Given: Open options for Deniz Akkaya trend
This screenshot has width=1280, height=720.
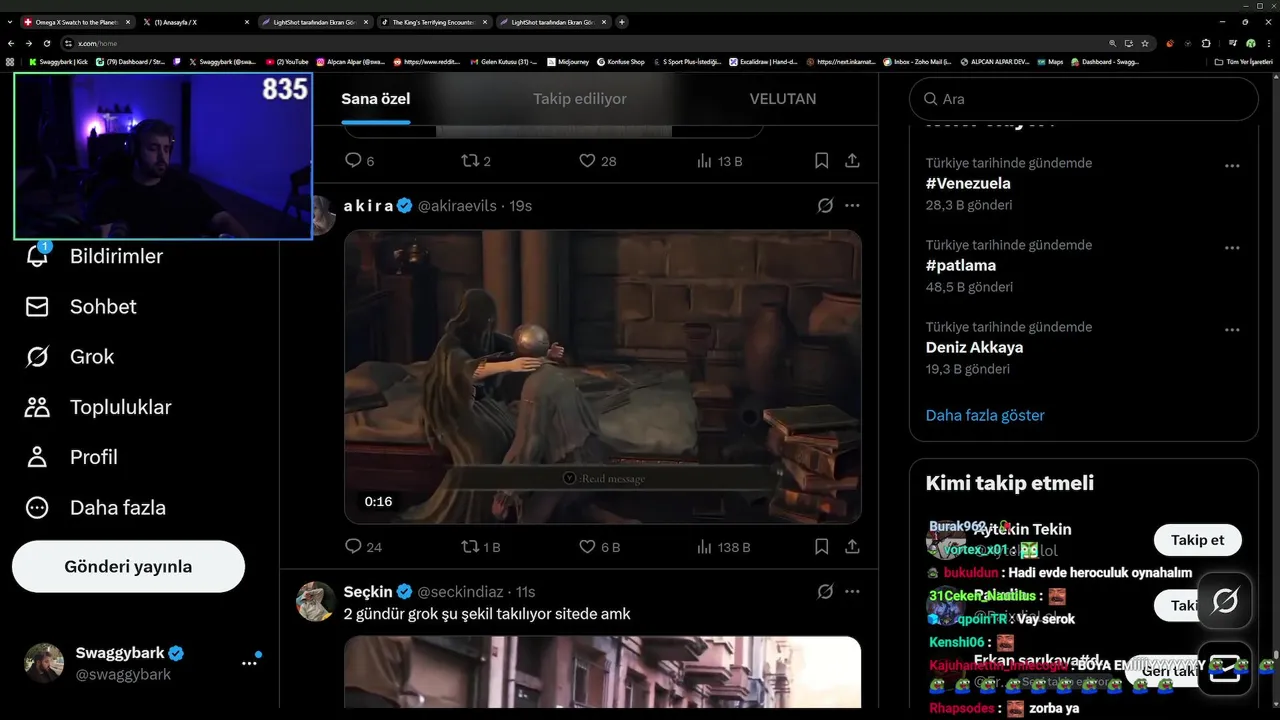Looking at the screenshot, I should 1232,330.
